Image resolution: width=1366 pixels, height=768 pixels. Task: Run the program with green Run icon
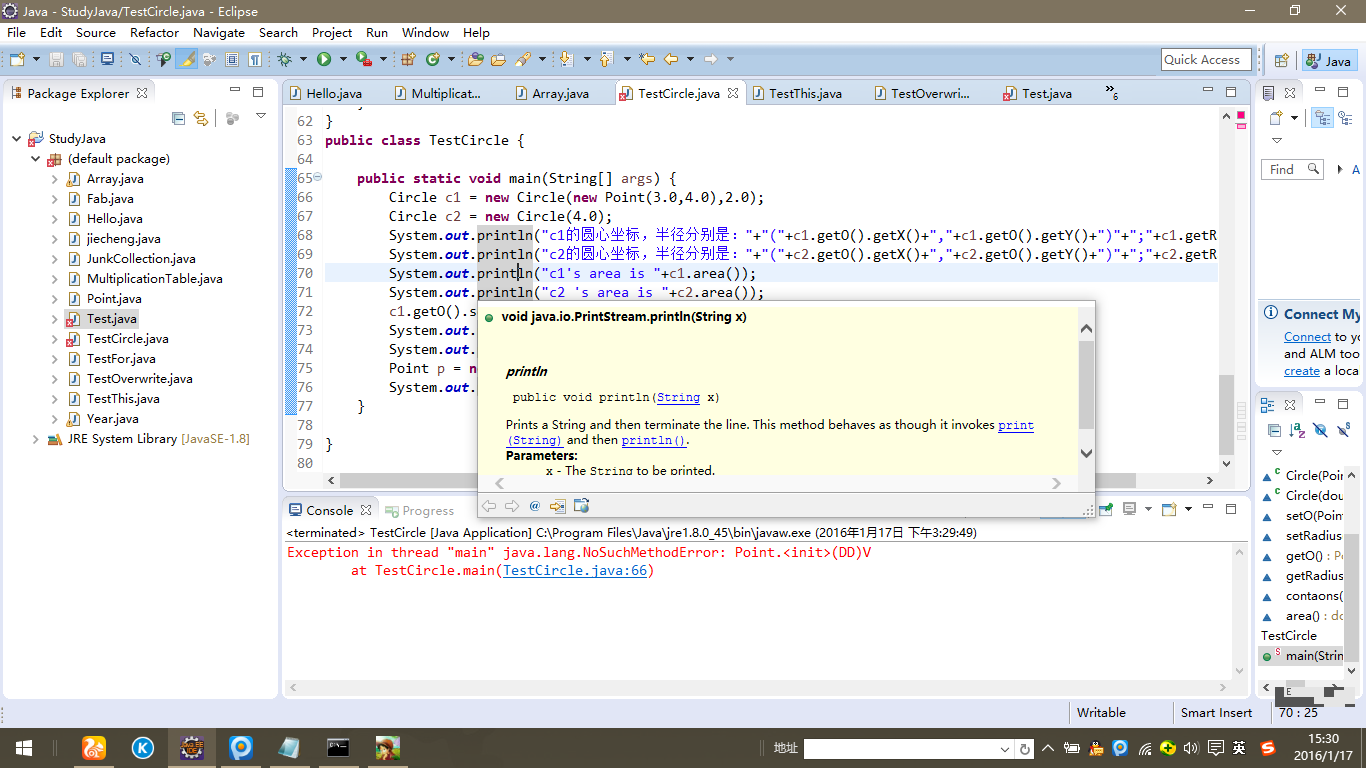pos(324,60)
